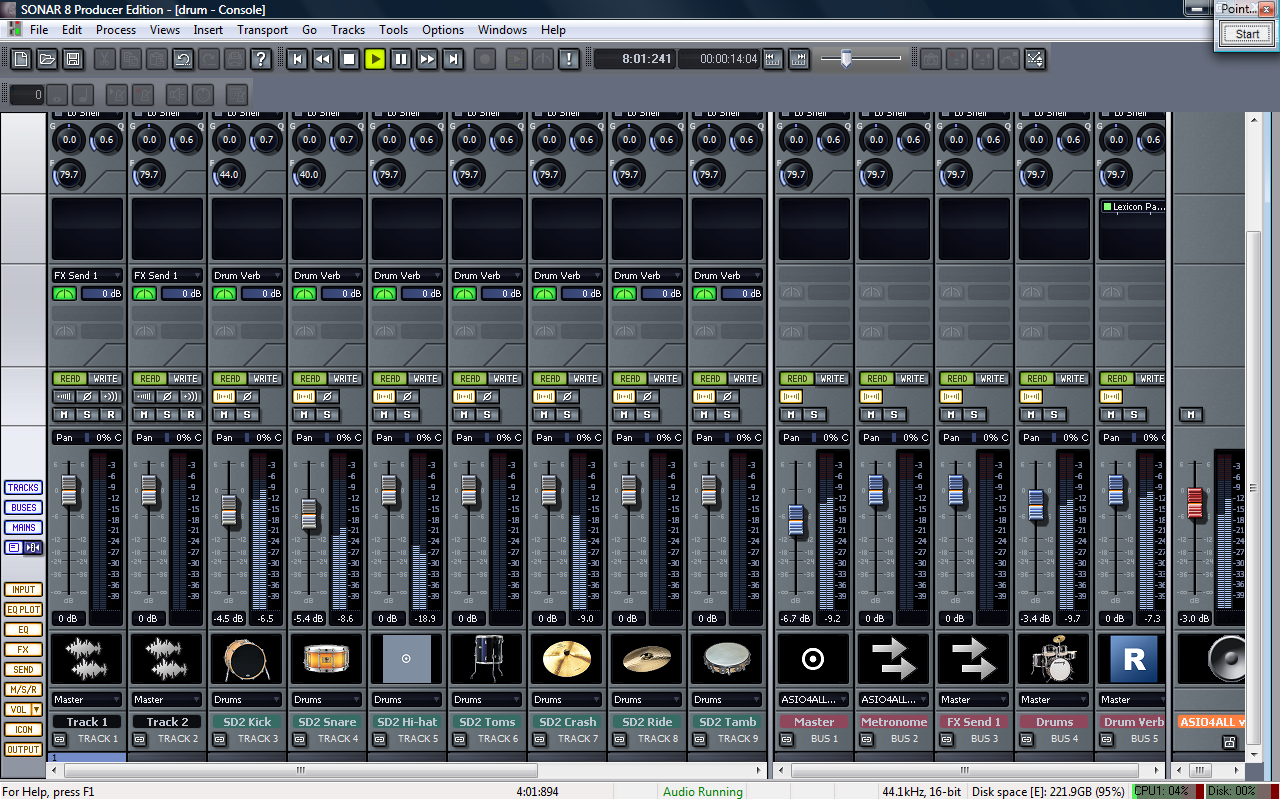Click the SD2 Crash cymbal icon

(x=566, y=659)
